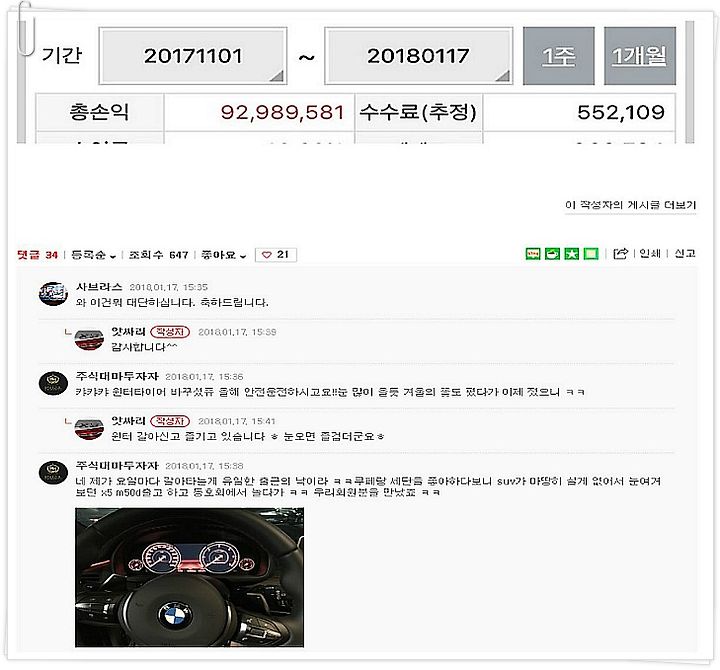The image size is (720, 670).
Task: Select the 1주 period button
Action: (x=559, y=56)
